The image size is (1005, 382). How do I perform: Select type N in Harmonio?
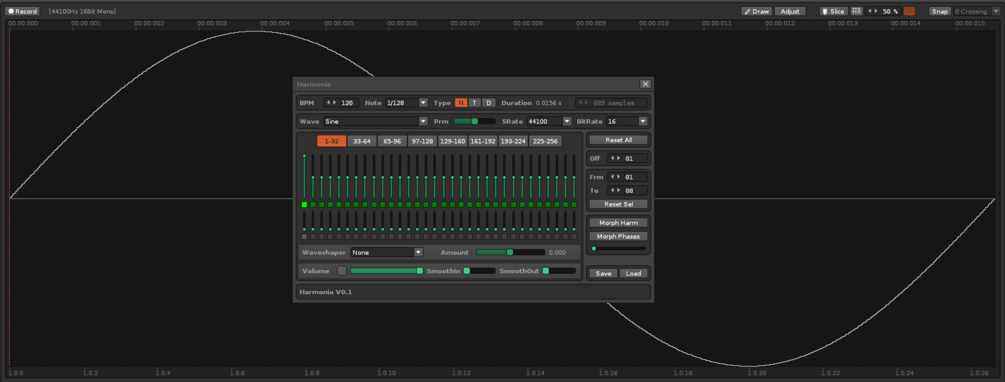pos(461,103)
